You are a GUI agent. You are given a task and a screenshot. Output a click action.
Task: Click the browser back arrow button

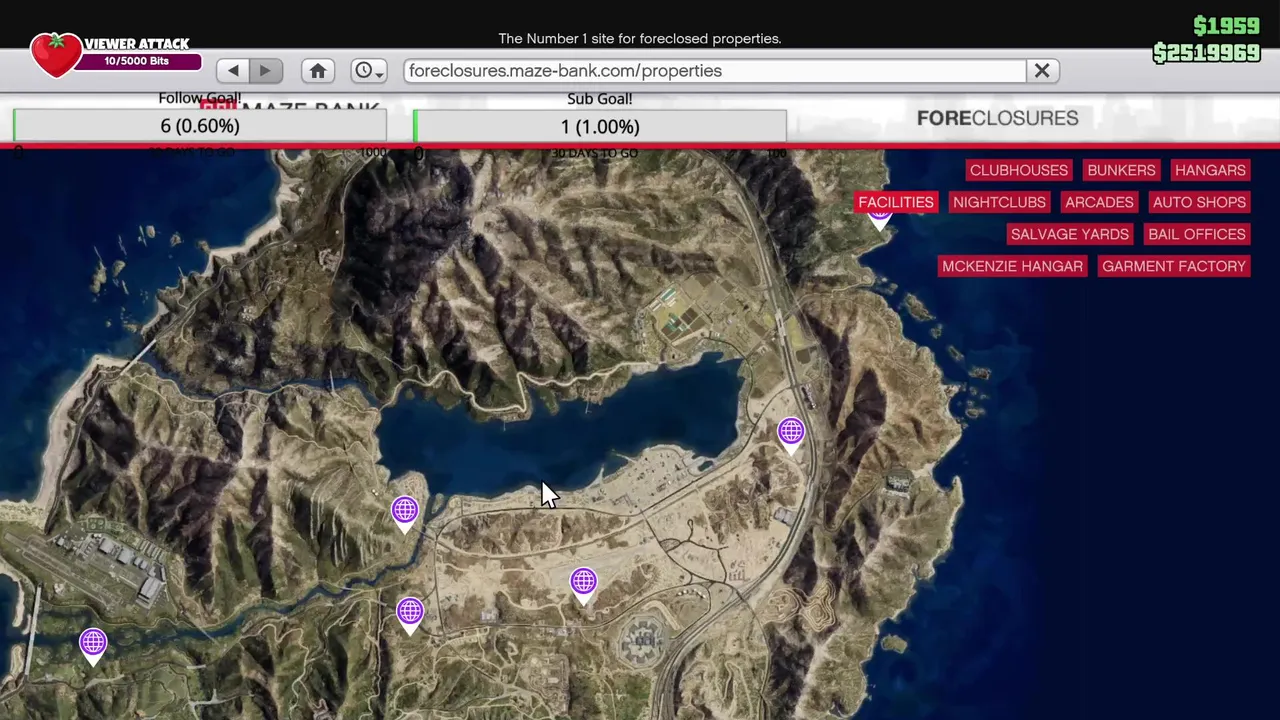233,71
